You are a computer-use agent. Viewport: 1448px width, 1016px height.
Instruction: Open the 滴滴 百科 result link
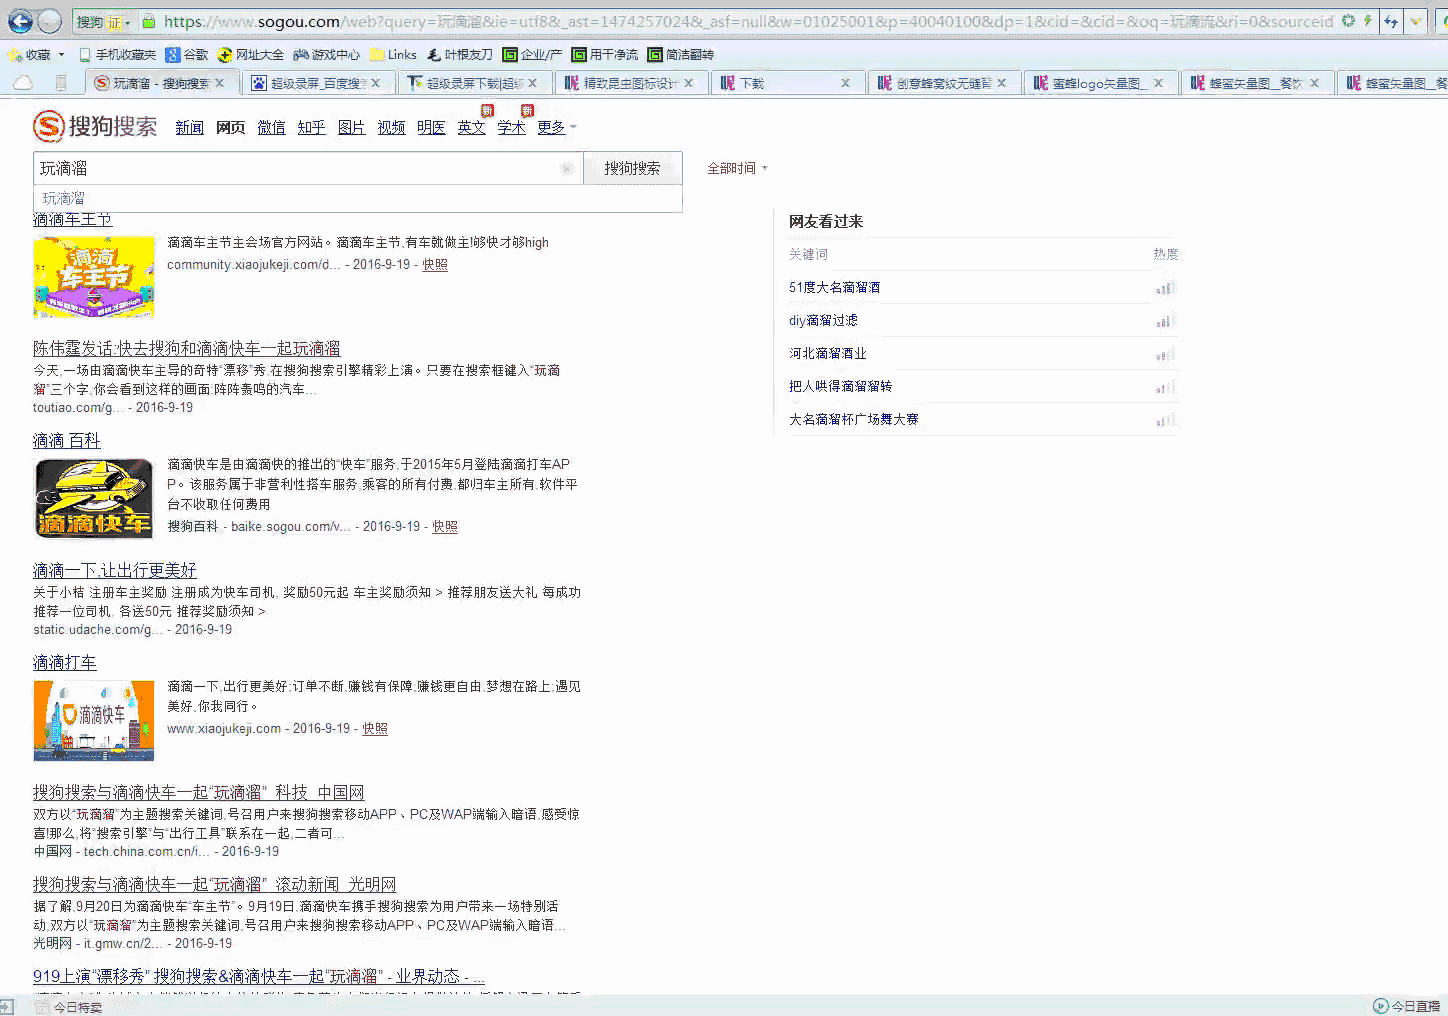(x=66, y=440)
